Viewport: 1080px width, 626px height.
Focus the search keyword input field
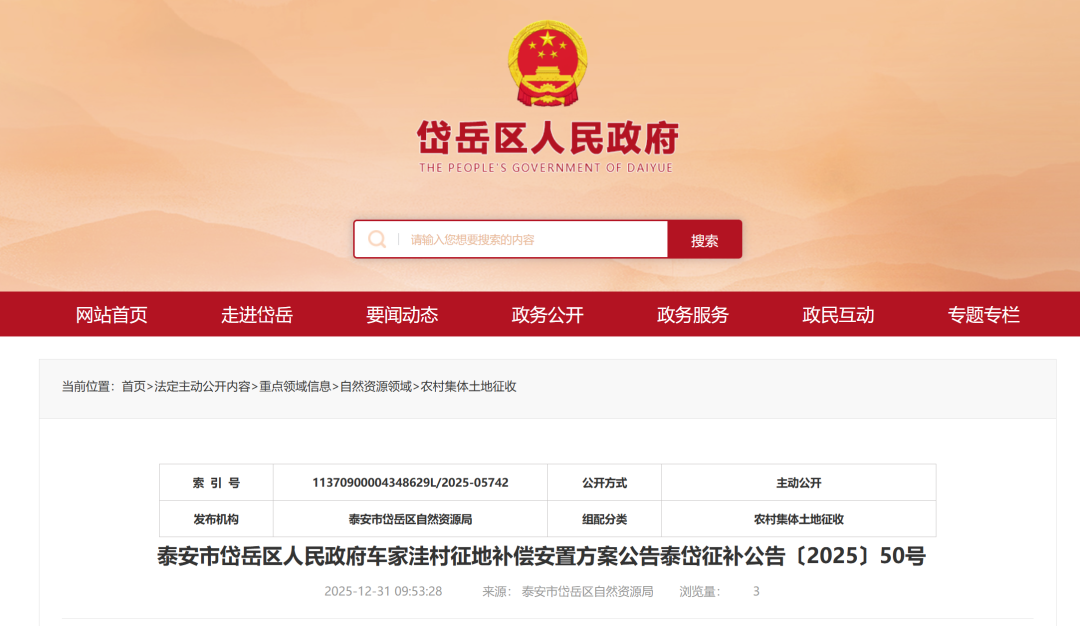530,240
